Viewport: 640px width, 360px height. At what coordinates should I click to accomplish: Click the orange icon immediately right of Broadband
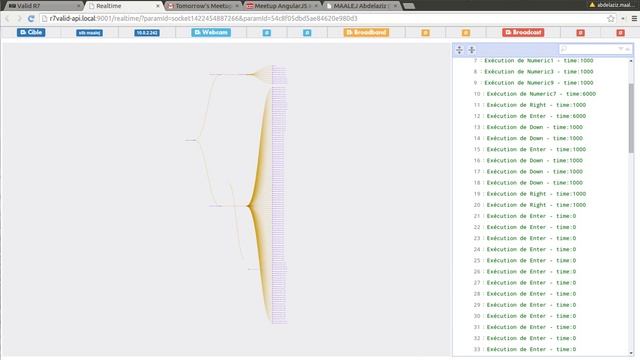[x=425, y=33]
